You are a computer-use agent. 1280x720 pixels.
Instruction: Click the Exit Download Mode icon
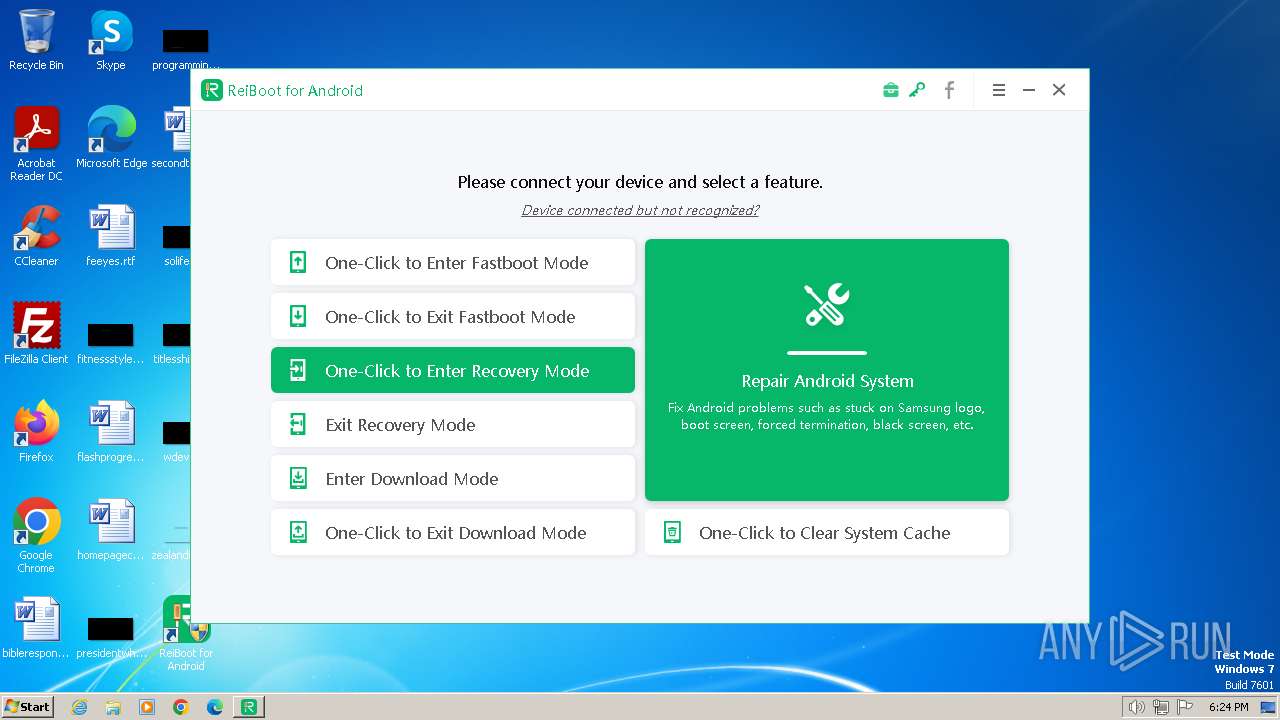(298, 532)
